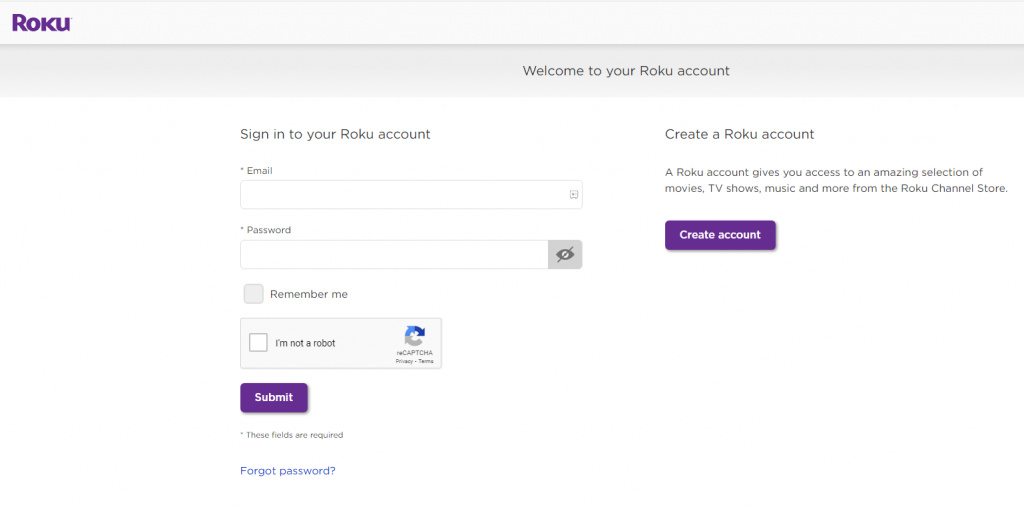Click the 'Create a Roku account' heading
This screenshot has width=1024, height=511.
pyautogui.click(x=739, y=134)
